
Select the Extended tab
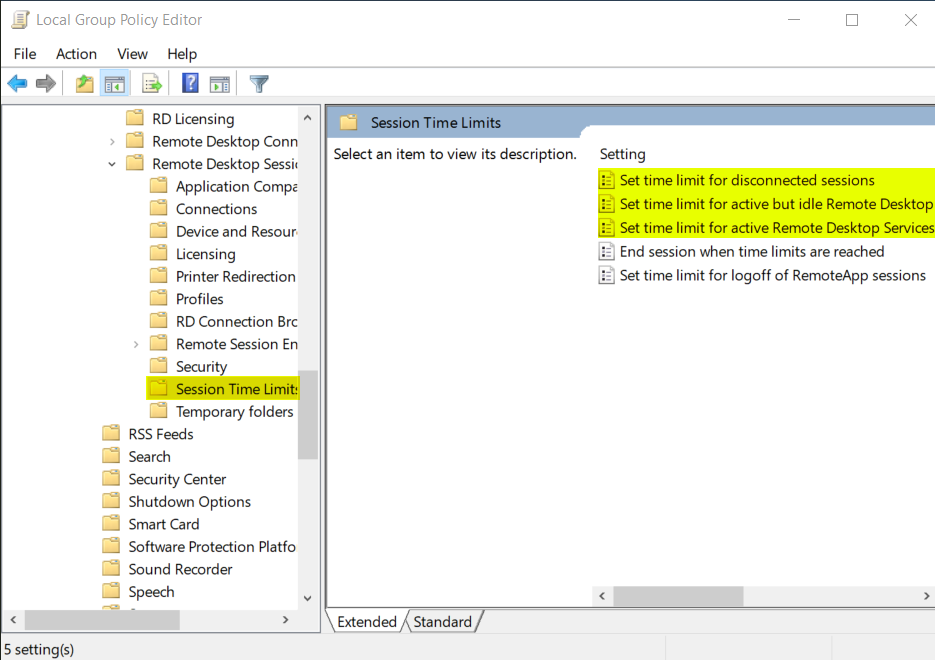tap(366, 622)
